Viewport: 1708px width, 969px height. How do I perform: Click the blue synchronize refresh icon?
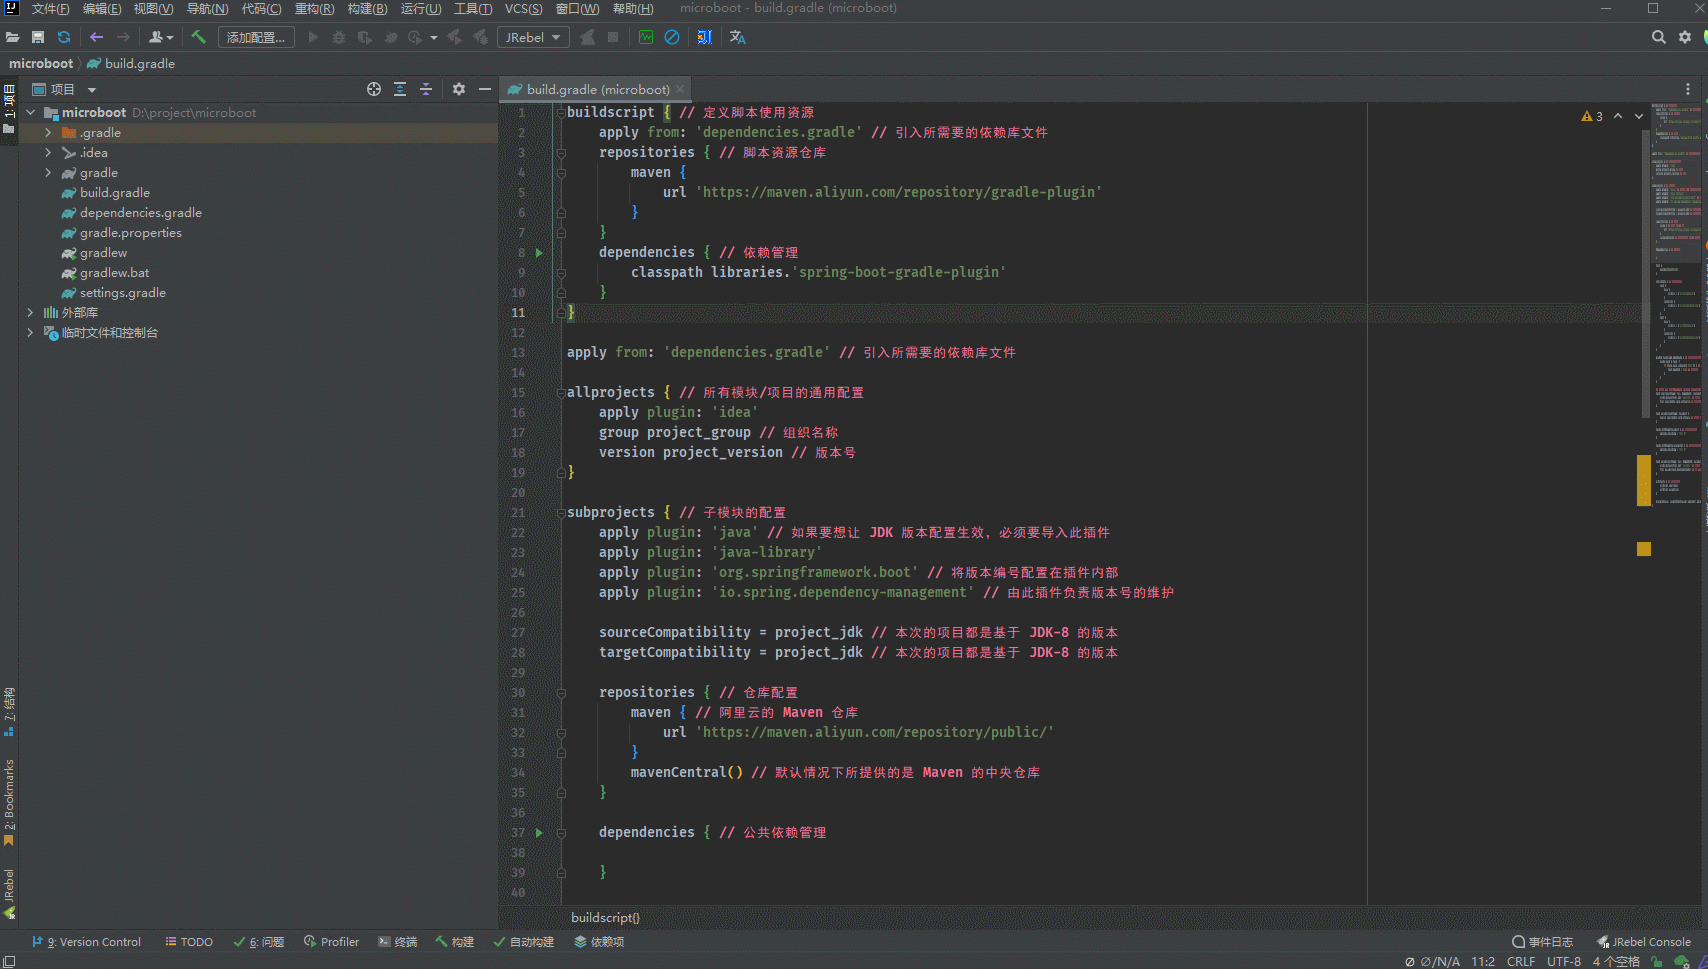click(x=64, y=37)
